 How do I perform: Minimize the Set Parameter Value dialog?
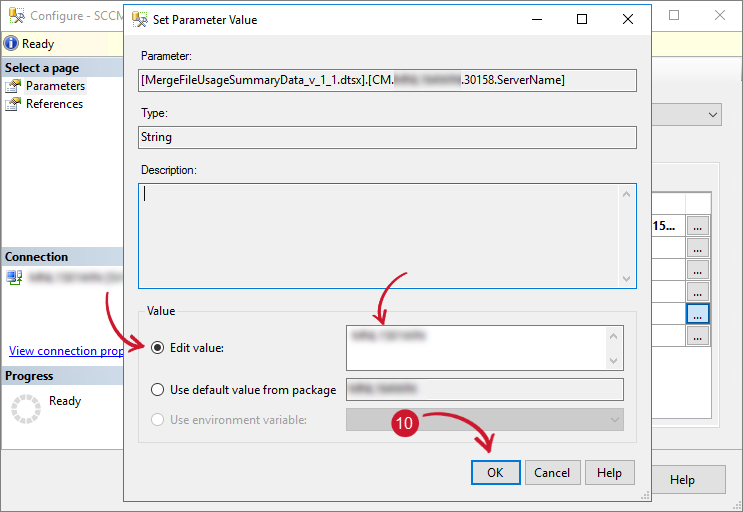coord(537,19)
